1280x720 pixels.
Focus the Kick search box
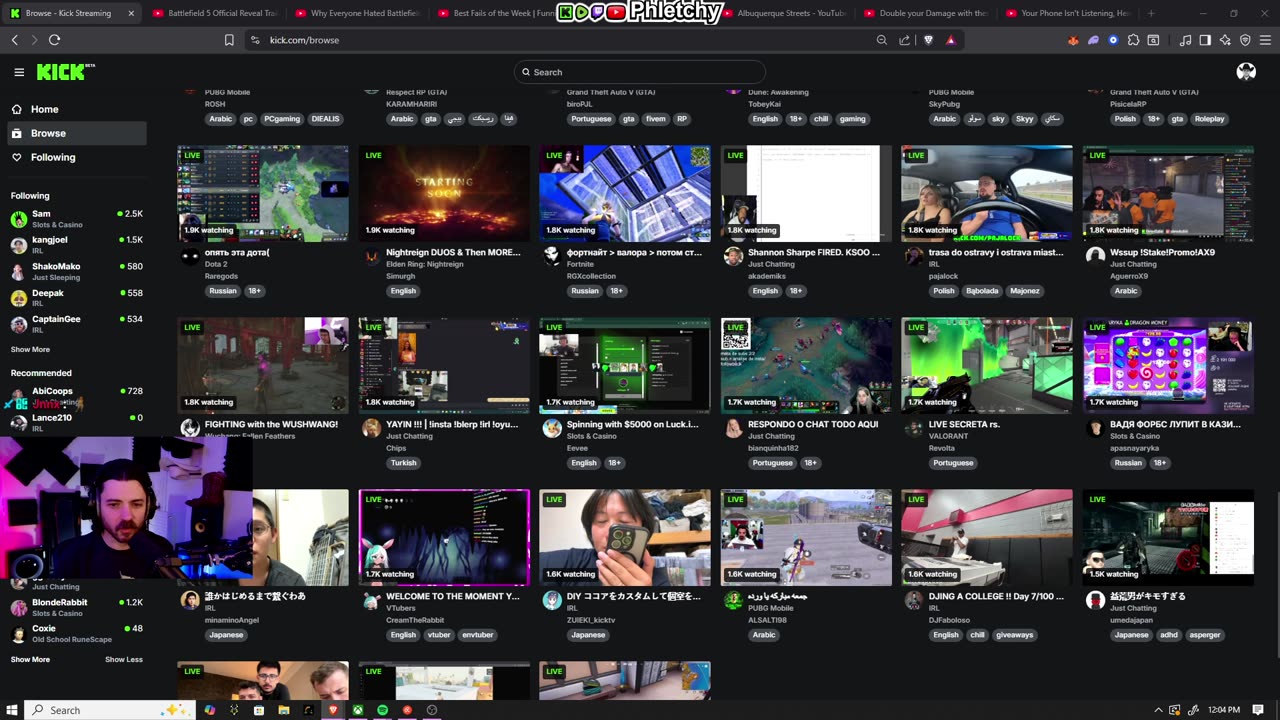(640, 72)
